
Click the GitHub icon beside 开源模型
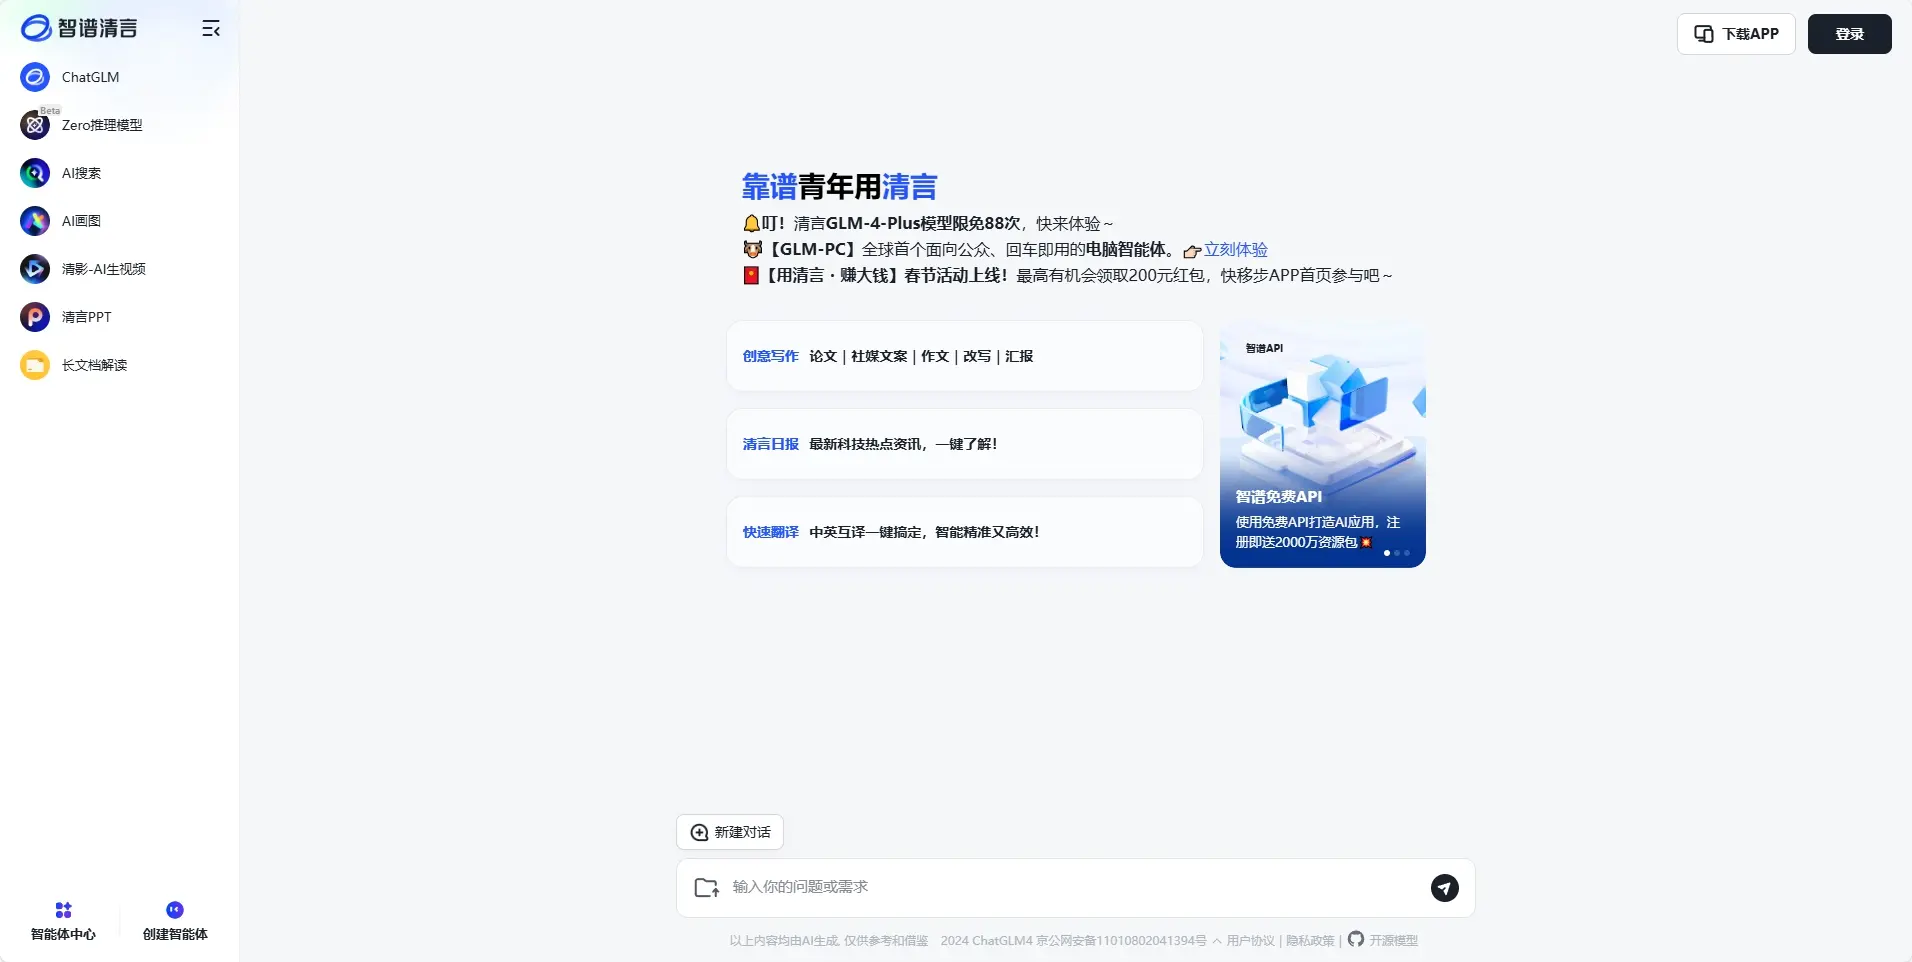[x=1356, y=940]
